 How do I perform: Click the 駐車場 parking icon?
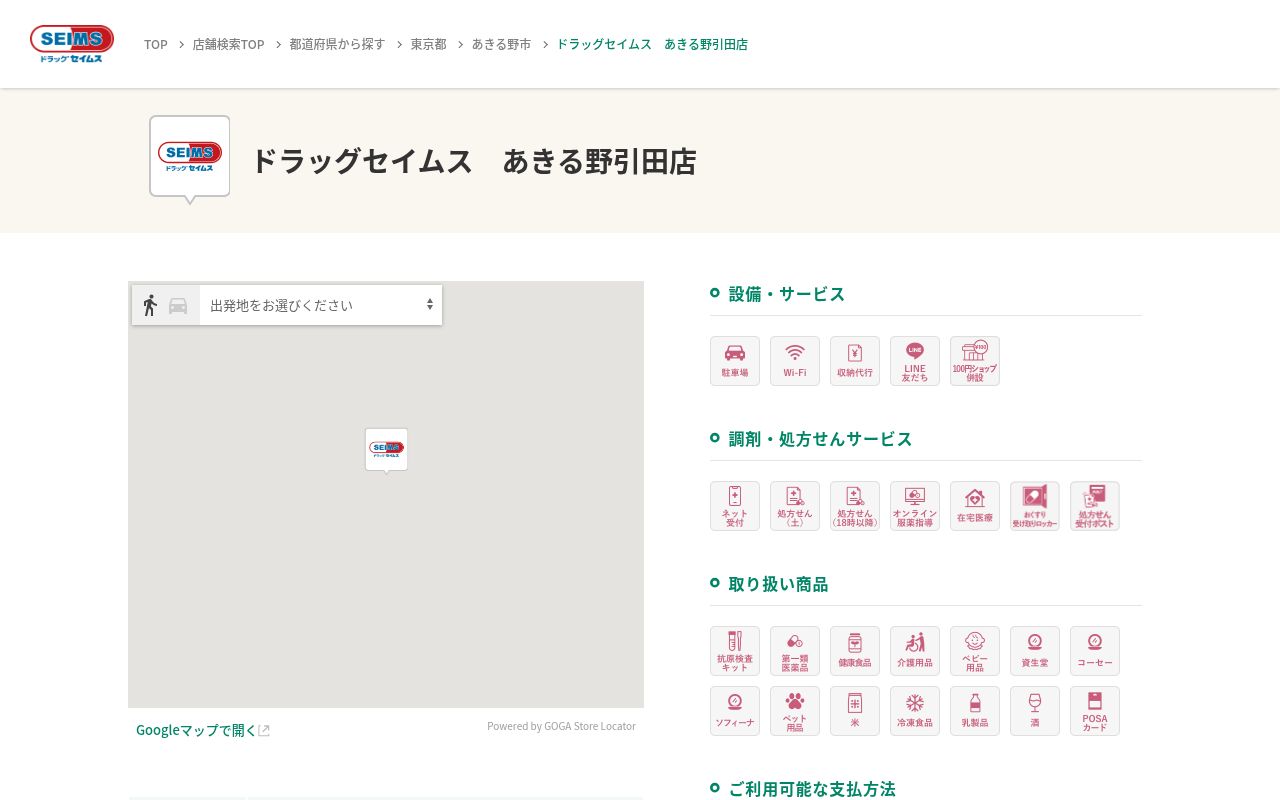pos(735,361)
